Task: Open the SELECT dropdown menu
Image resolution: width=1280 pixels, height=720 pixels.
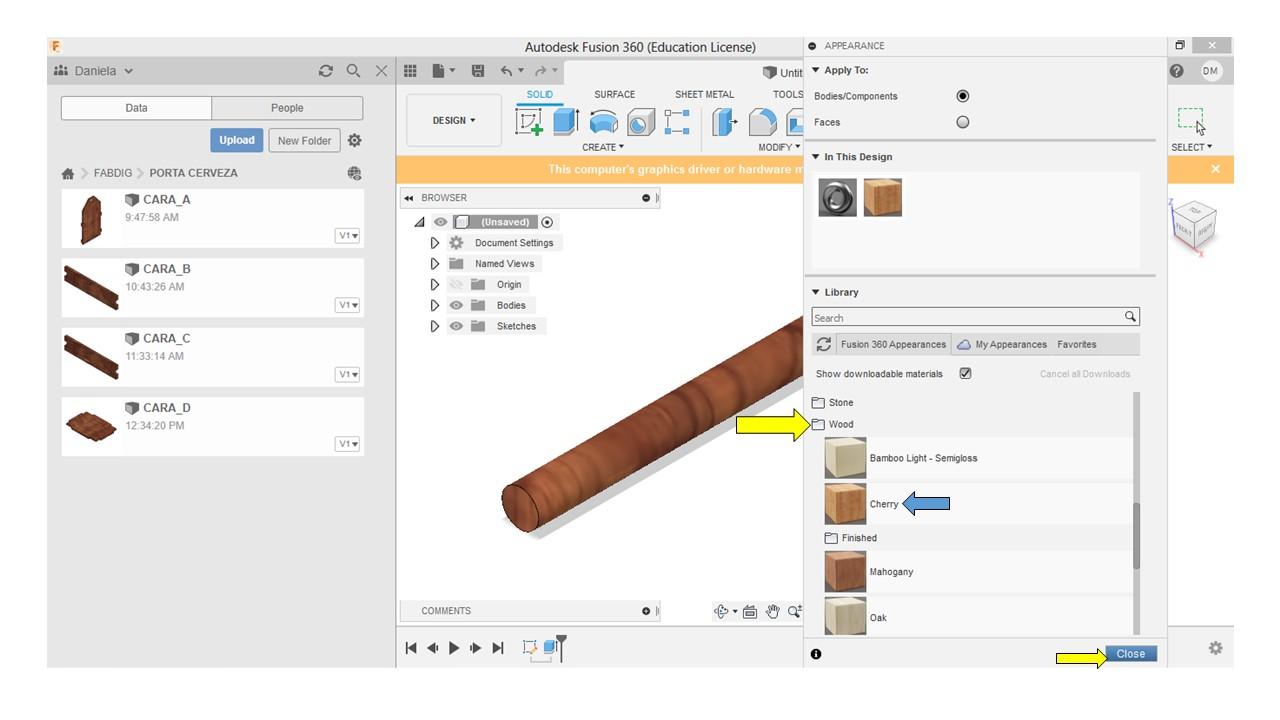Action: pyautogui.click(x=1191, y=147)
